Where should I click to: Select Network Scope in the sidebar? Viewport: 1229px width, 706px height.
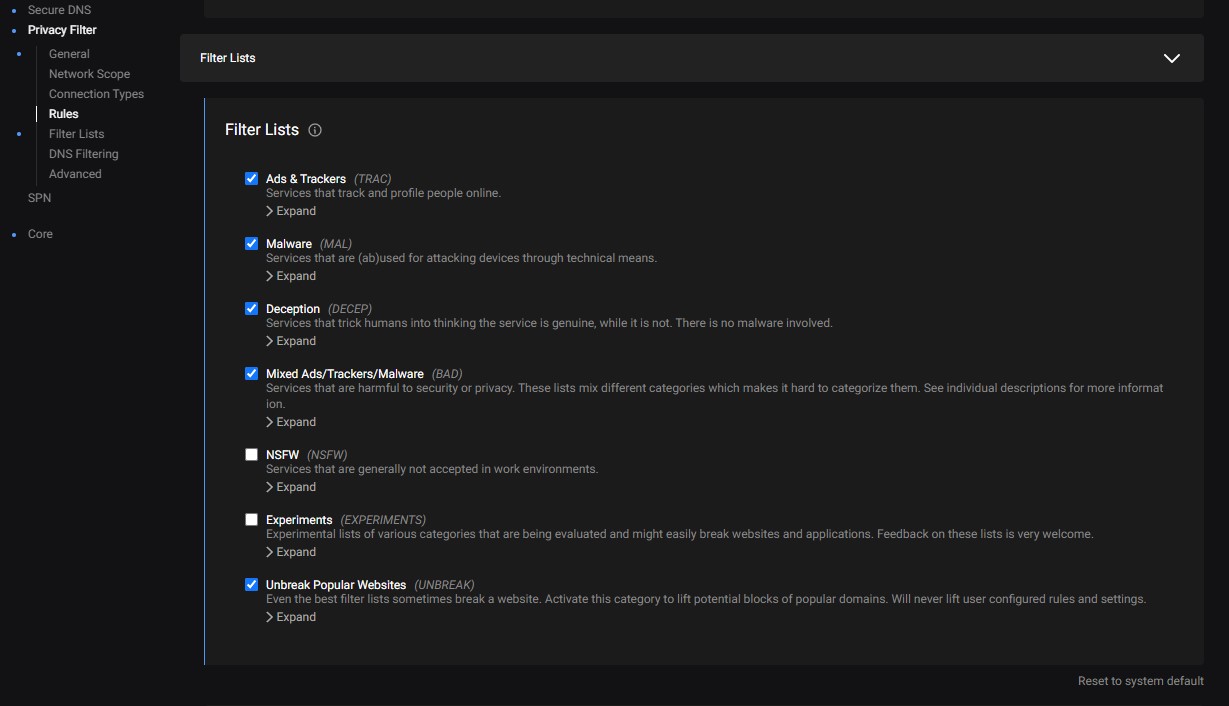[x=89, y=74]
